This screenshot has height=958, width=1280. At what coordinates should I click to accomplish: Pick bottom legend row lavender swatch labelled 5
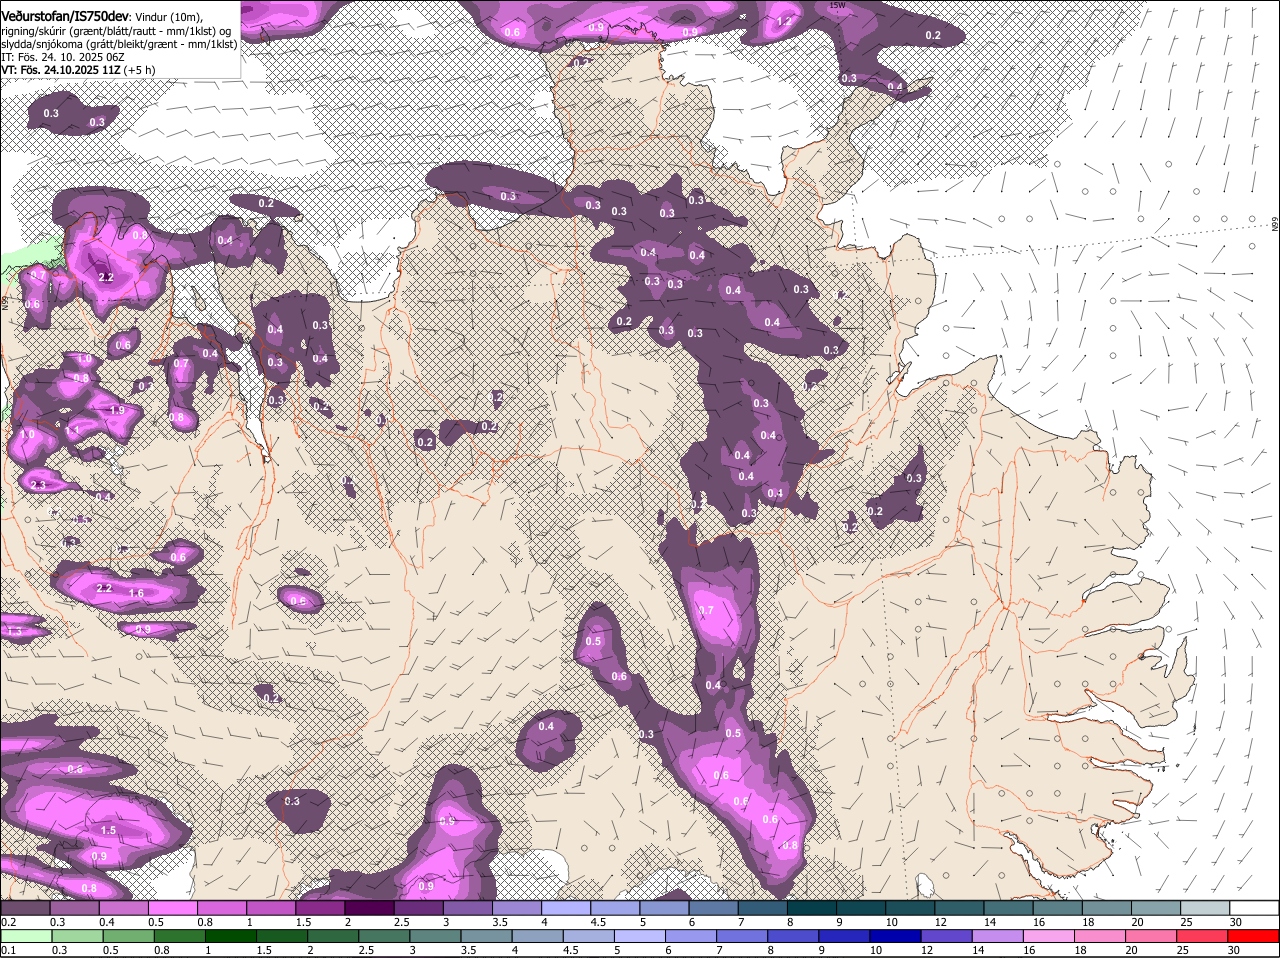coord(640,936)
